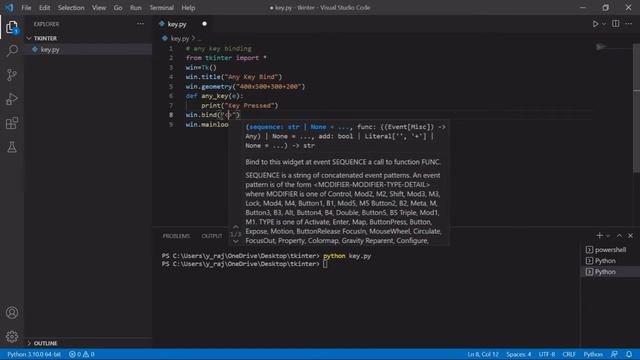640x360 pixels.
Task: Open editor More Actions ellipsis
Action: point(629,24)
